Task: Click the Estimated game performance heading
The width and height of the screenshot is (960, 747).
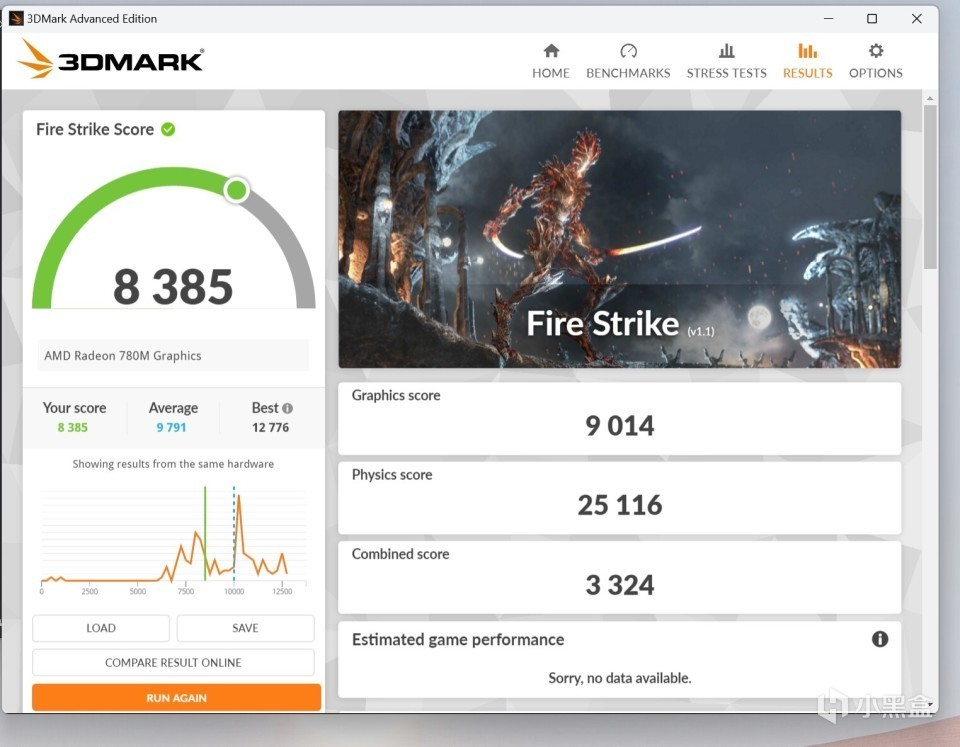Action: coord(458,640)
